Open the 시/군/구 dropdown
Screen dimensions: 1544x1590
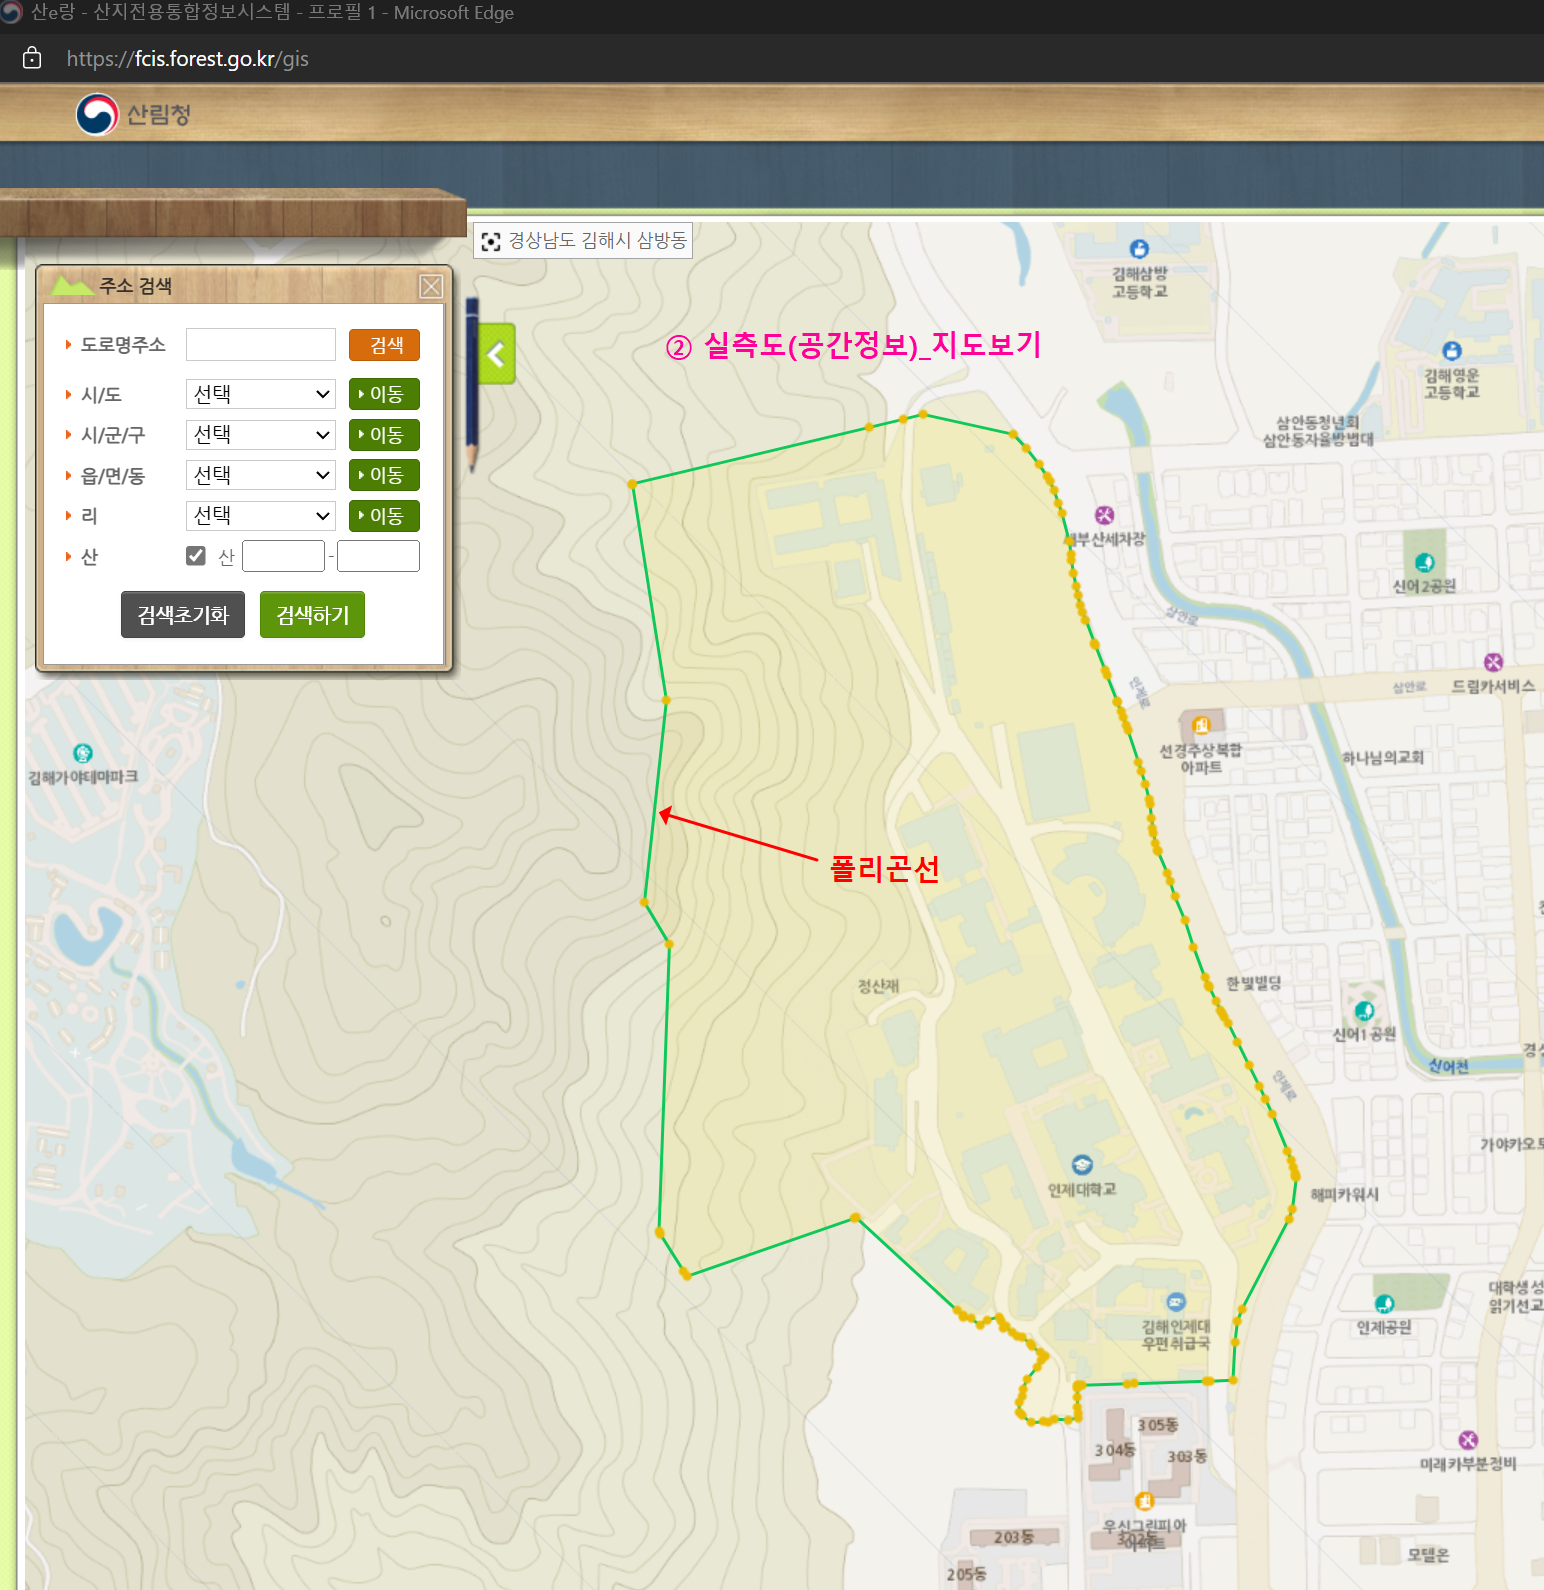click(x=260, y=435)
